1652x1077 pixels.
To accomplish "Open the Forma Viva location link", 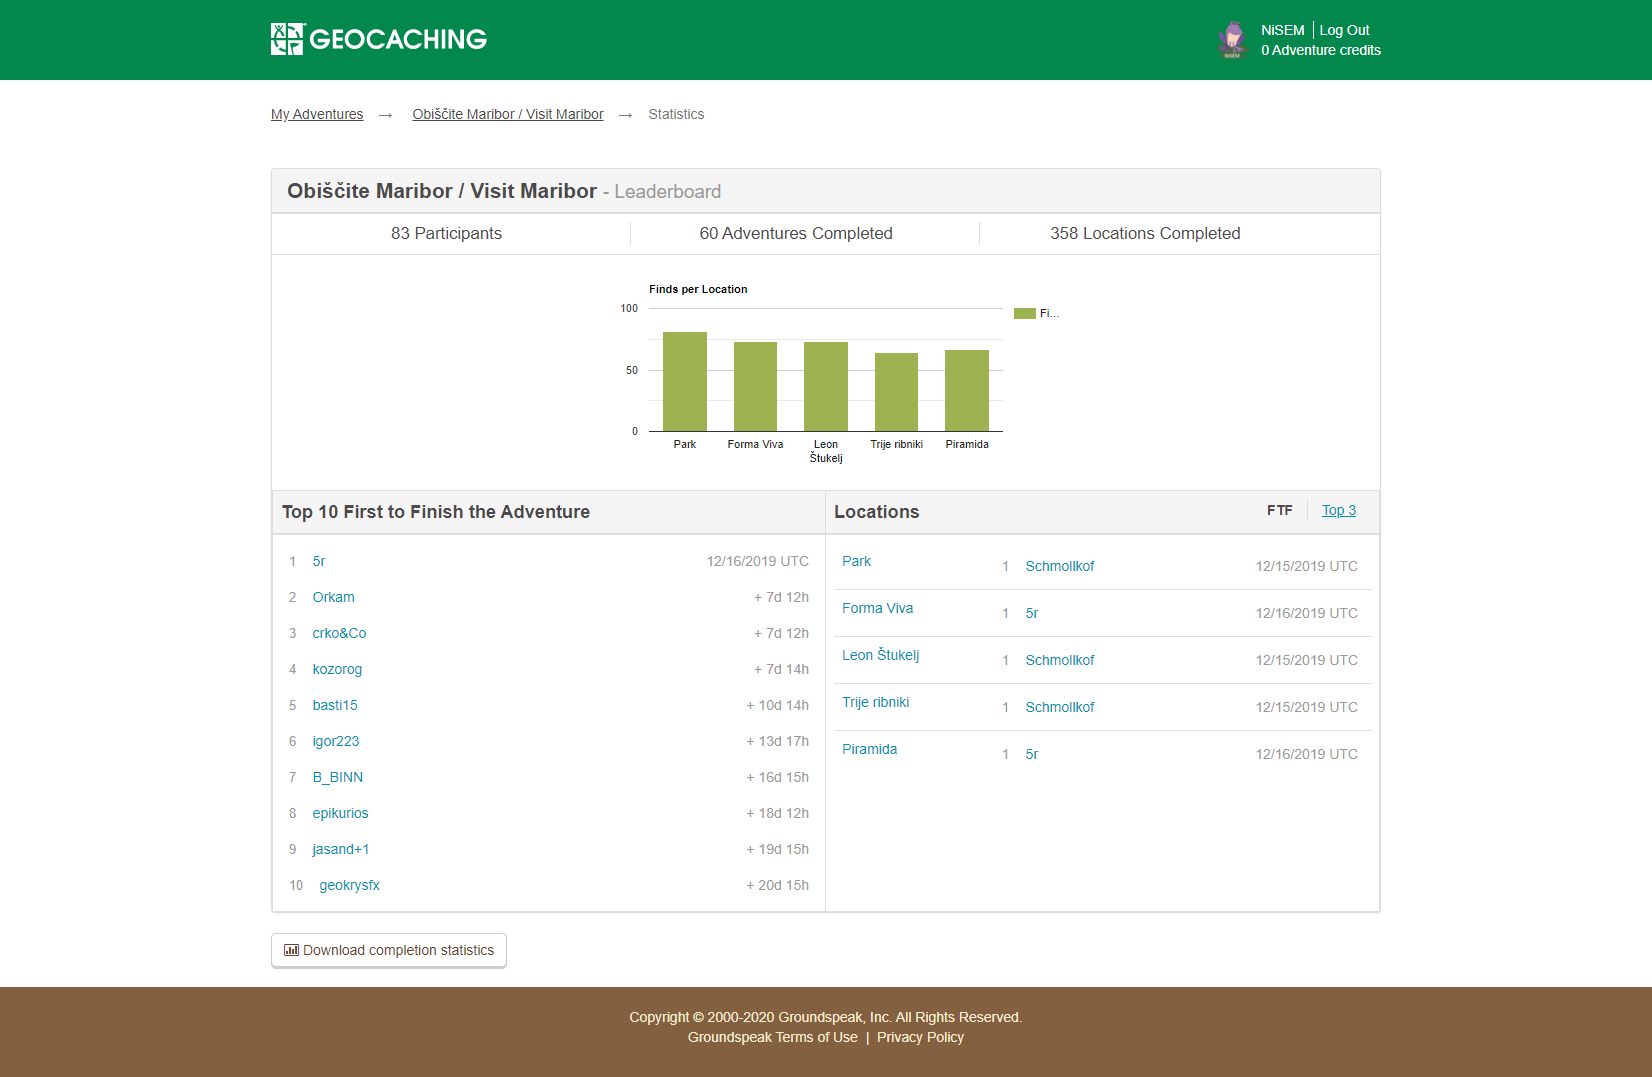I will pos(877,608).
